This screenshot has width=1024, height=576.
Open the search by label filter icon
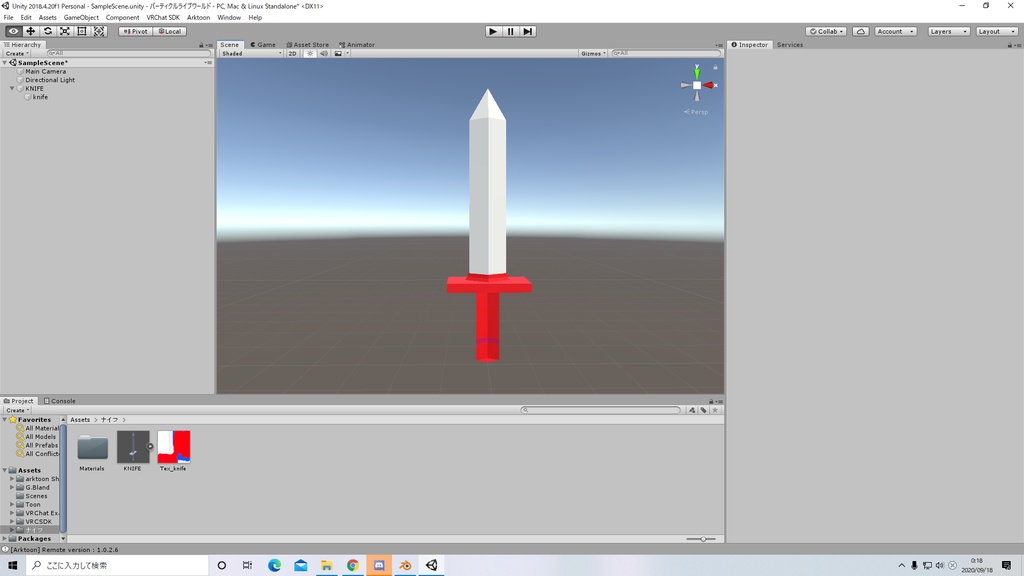(x=703, y=410)
